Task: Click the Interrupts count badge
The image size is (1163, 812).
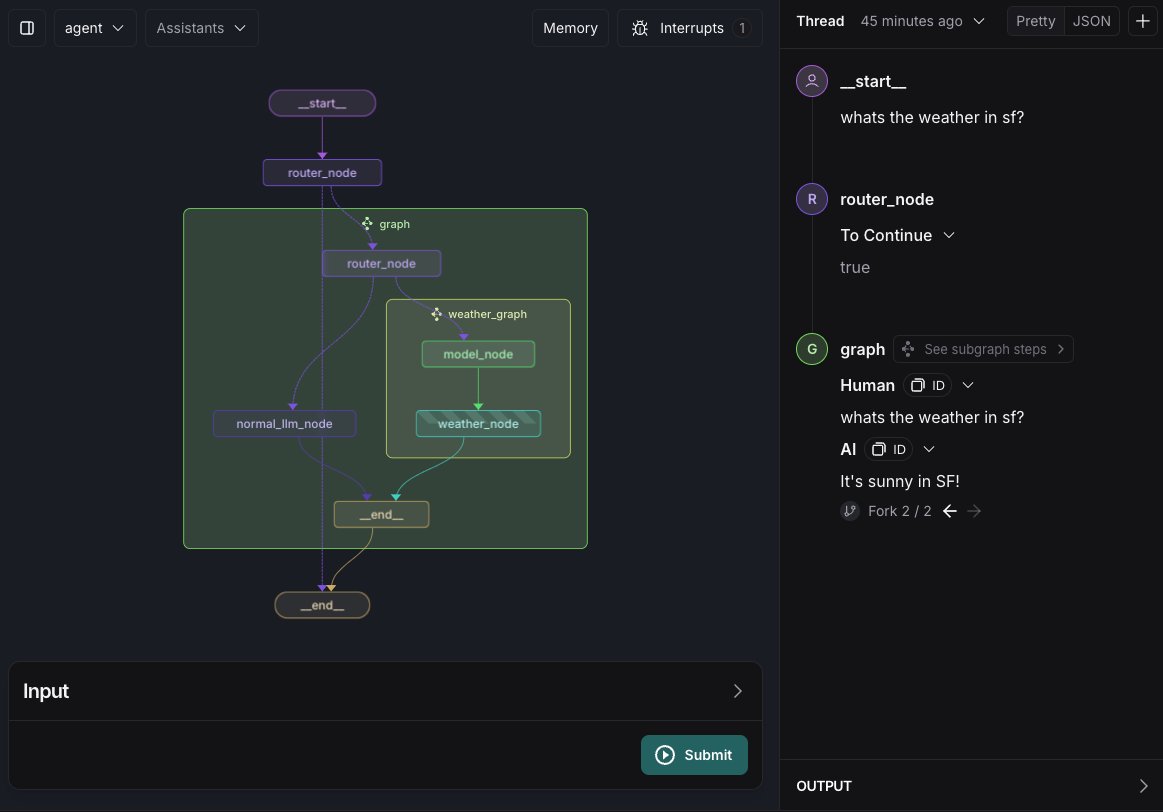Action: tap(742, 28)
